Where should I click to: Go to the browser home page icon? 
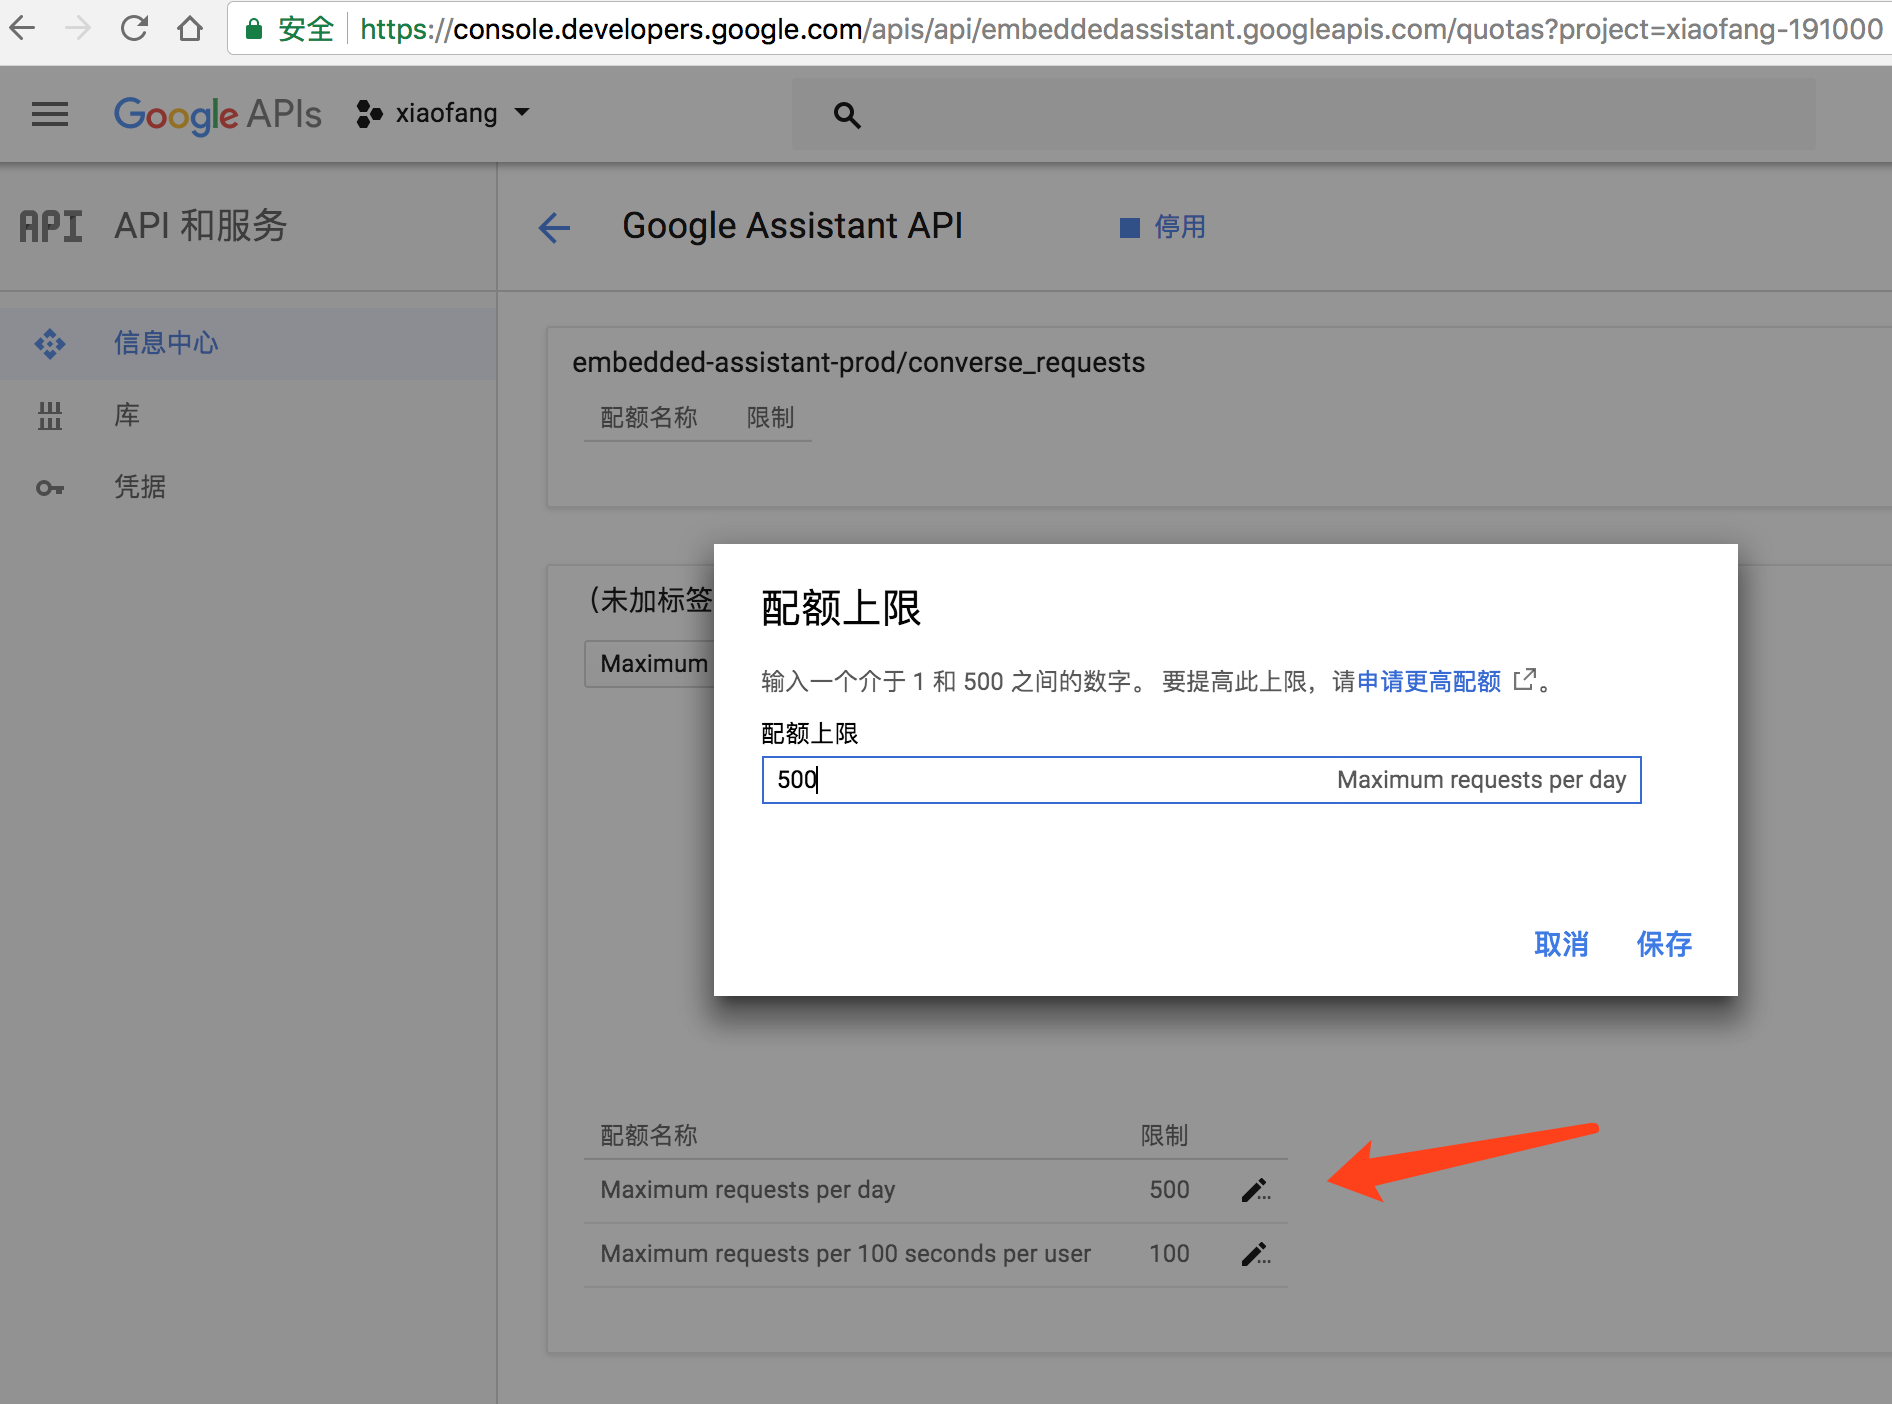[190, 28]
